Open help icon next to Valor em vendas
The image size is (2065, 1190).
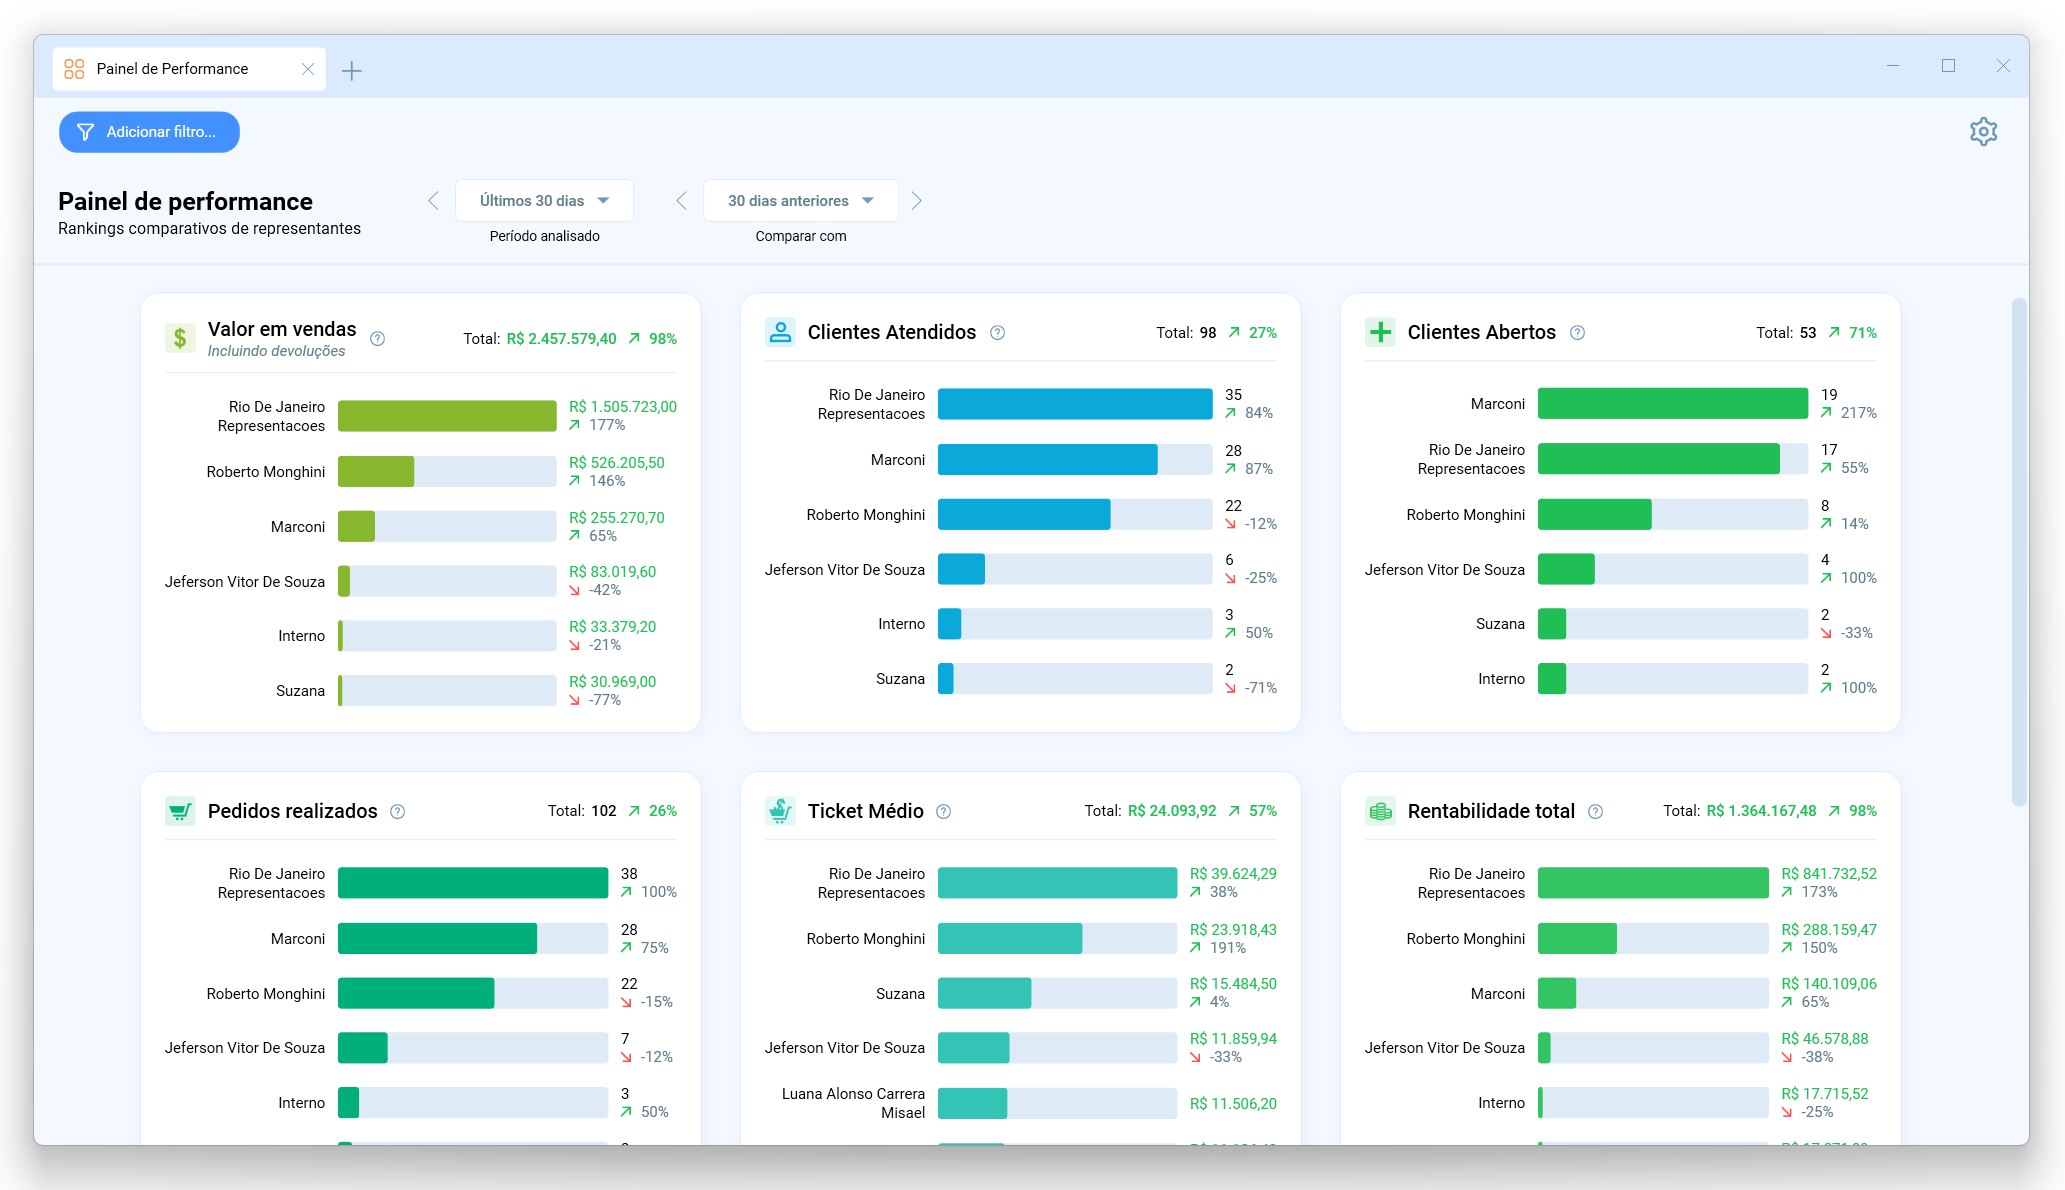(377, 339)
